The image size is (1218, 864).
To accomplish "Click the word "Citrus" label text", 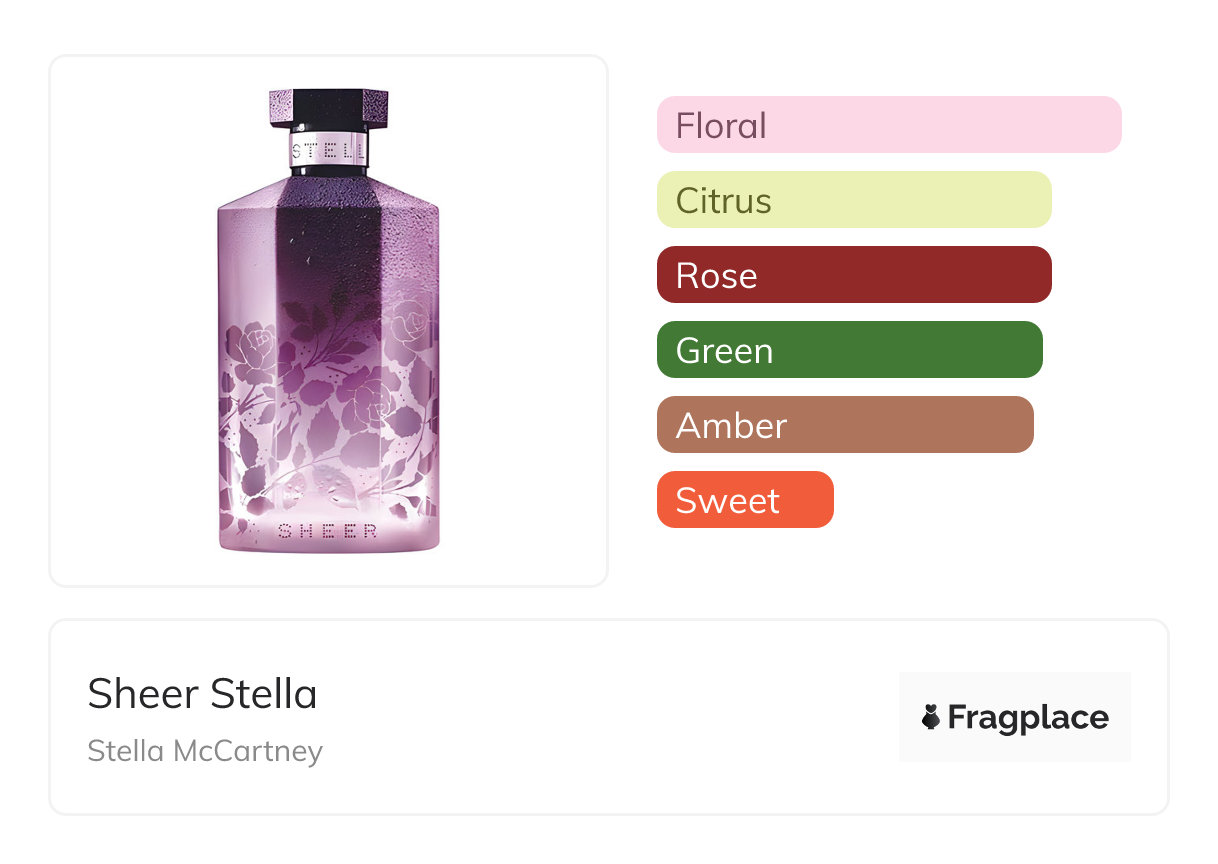I will [723, 201].
